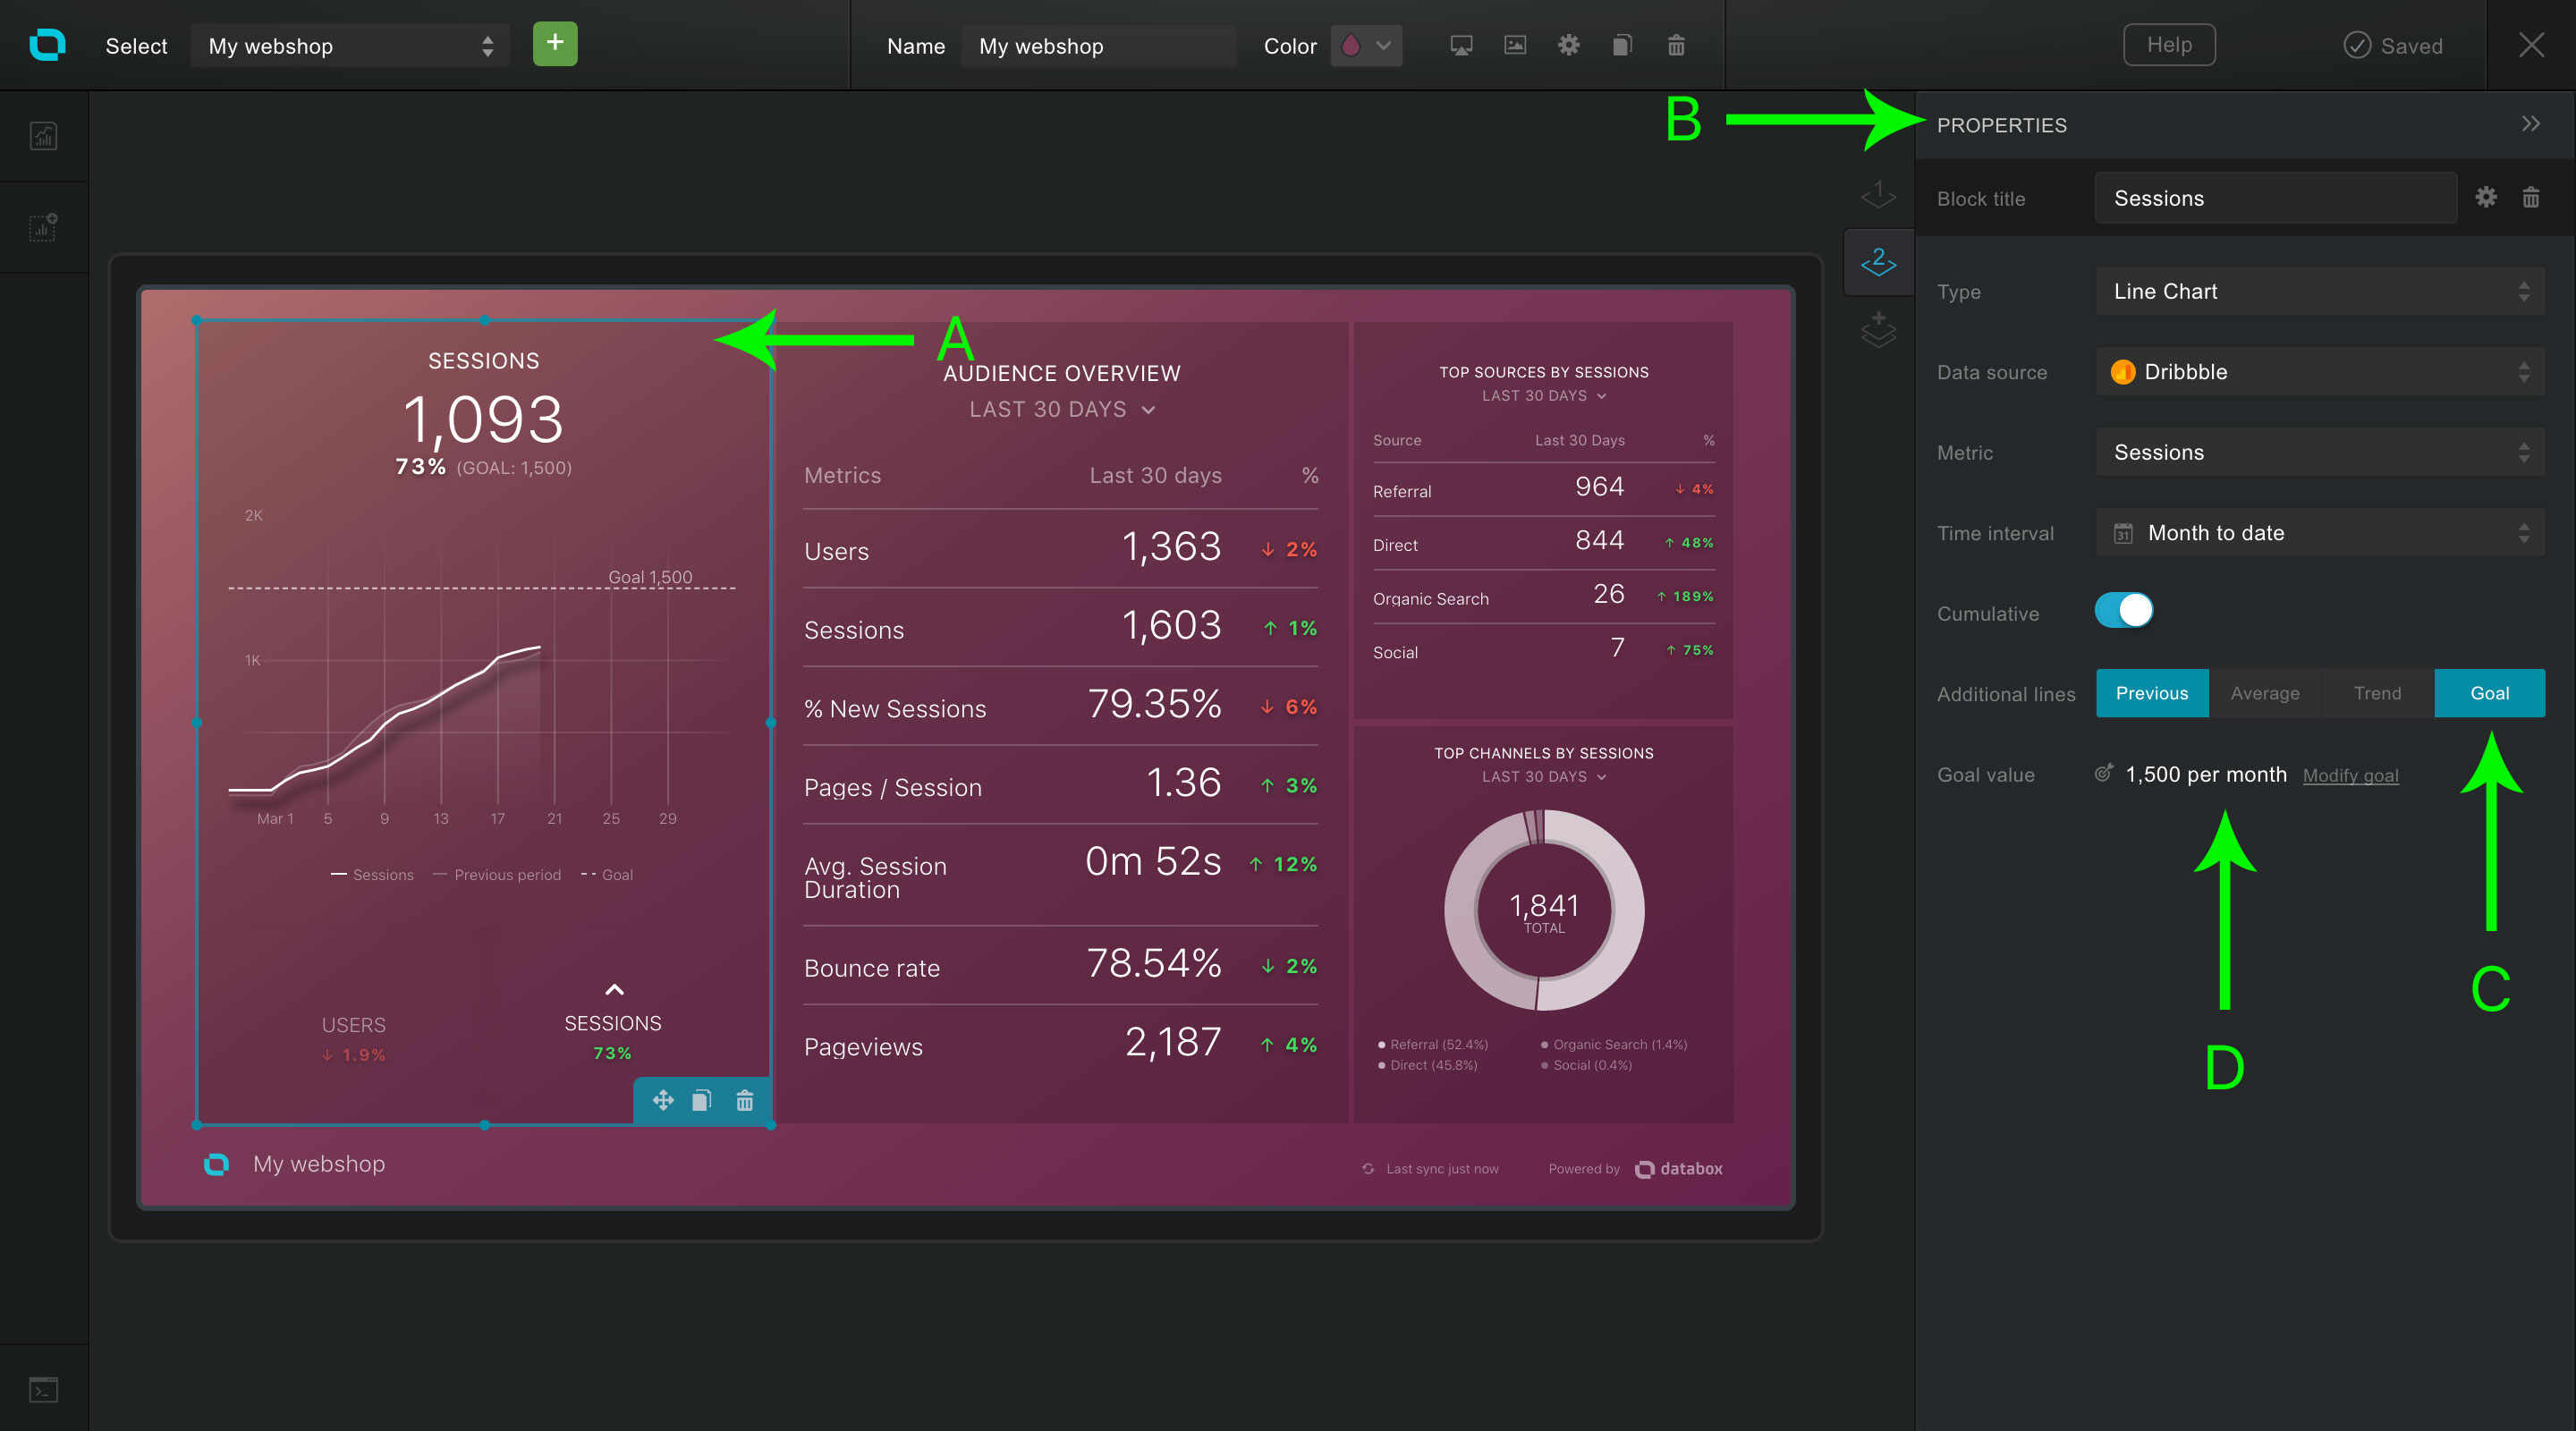This screenshot has width=2576, height=1431.
Task: Open the Data source Dribbble dropdown
Action: tap(2320, 372)
